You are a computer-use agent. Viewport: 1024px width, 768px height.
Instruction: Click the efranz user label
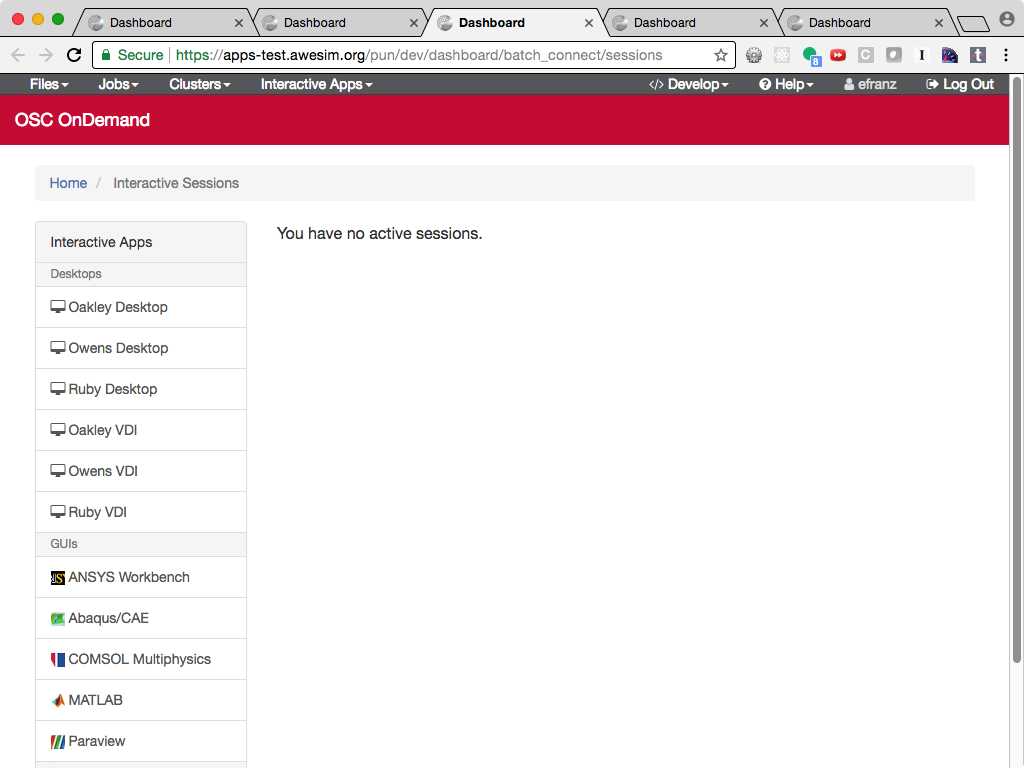click(870, 84)
